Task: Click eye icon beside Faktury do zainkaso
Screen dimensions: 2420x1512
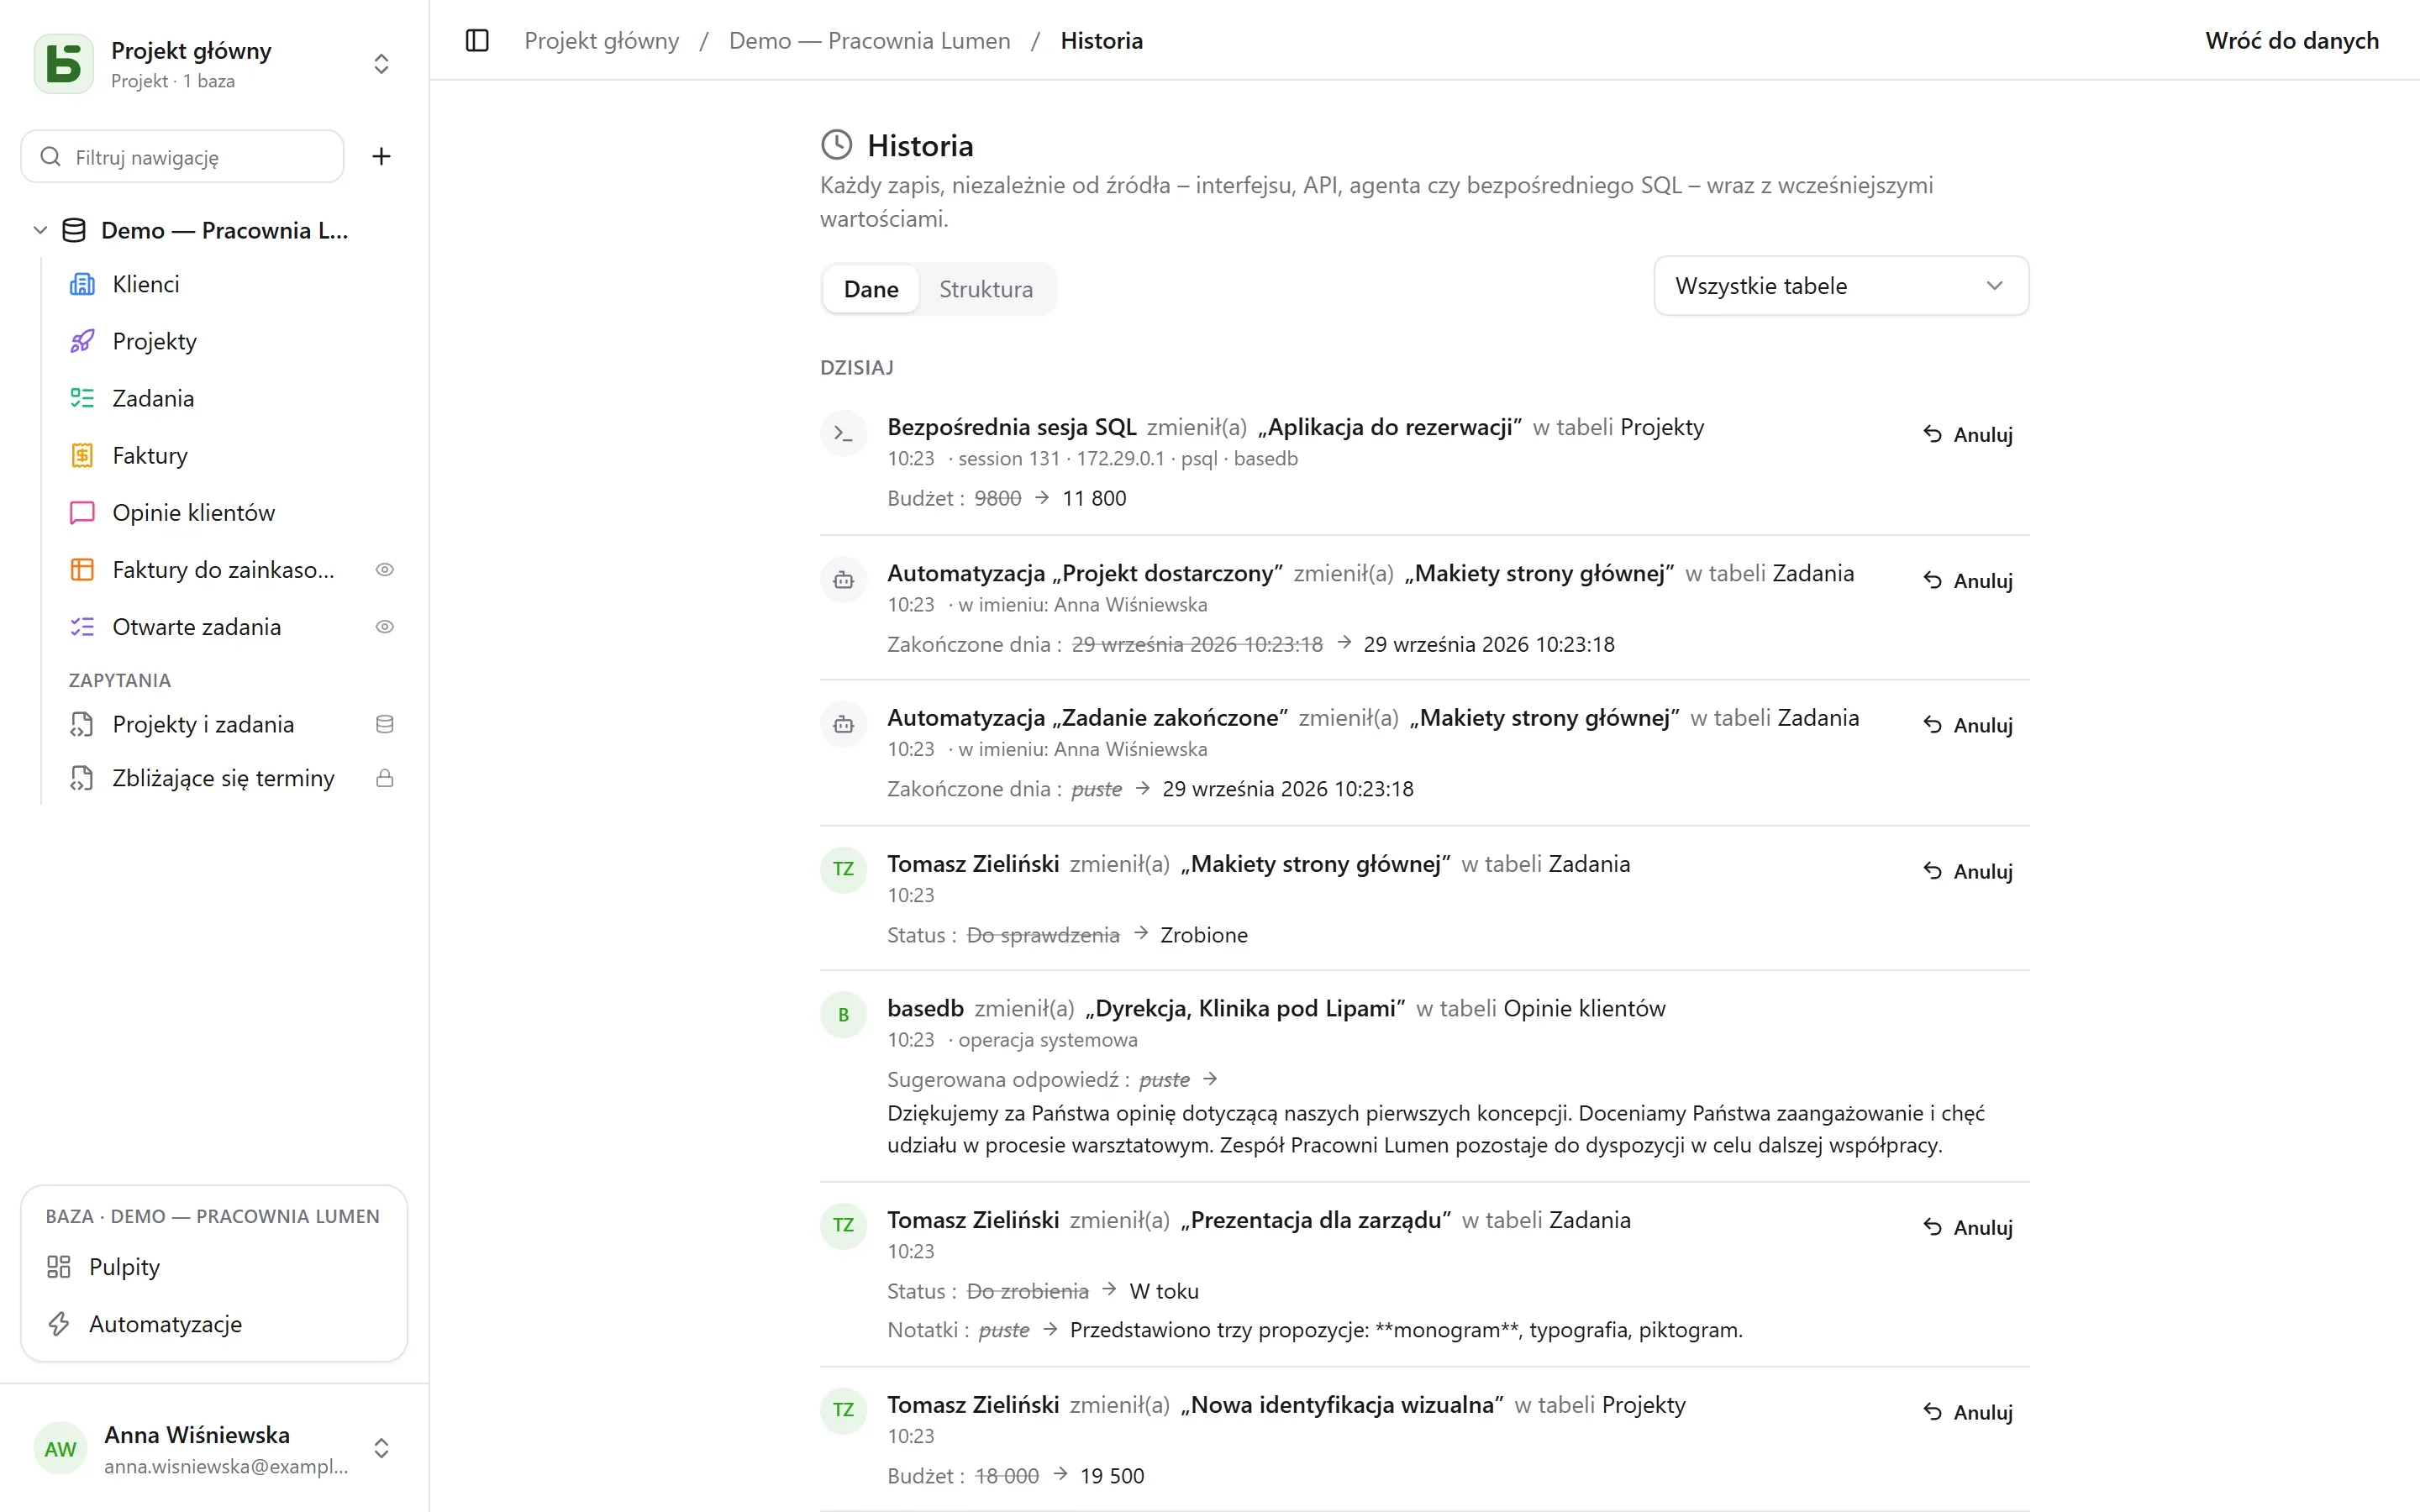Action: tap(384, 569)
